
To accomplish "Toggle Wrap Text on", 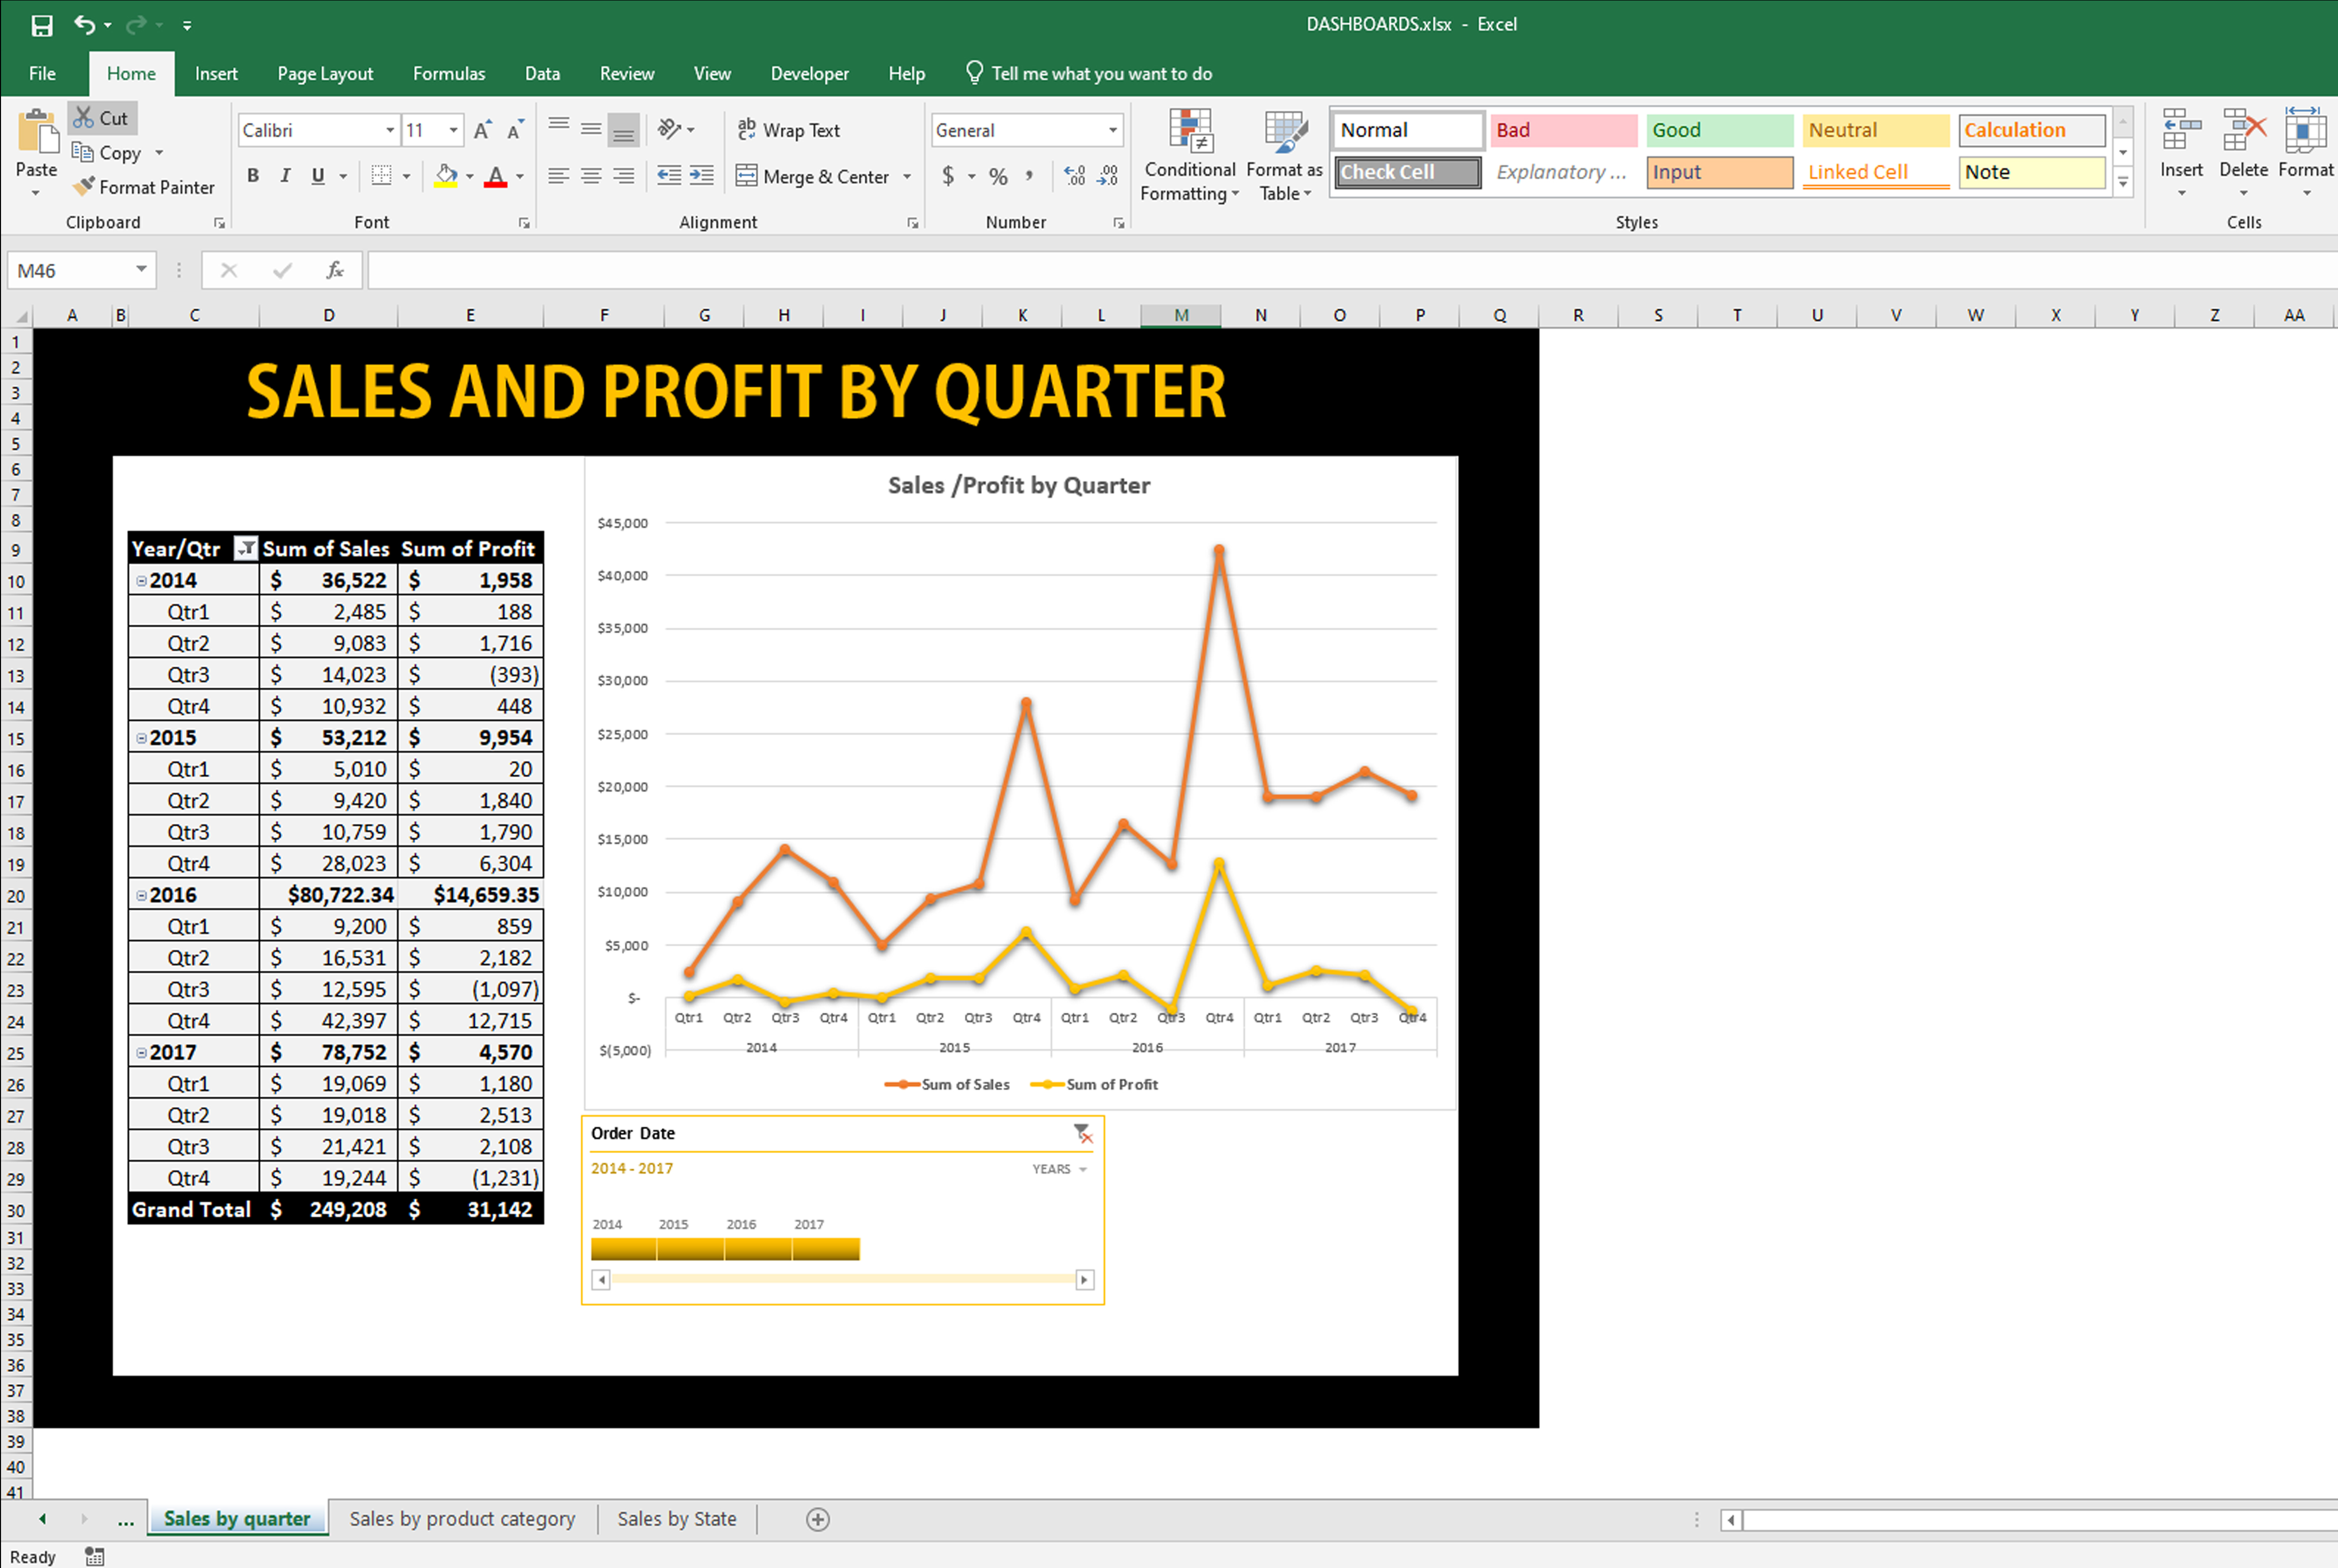I will pos(788,130).
